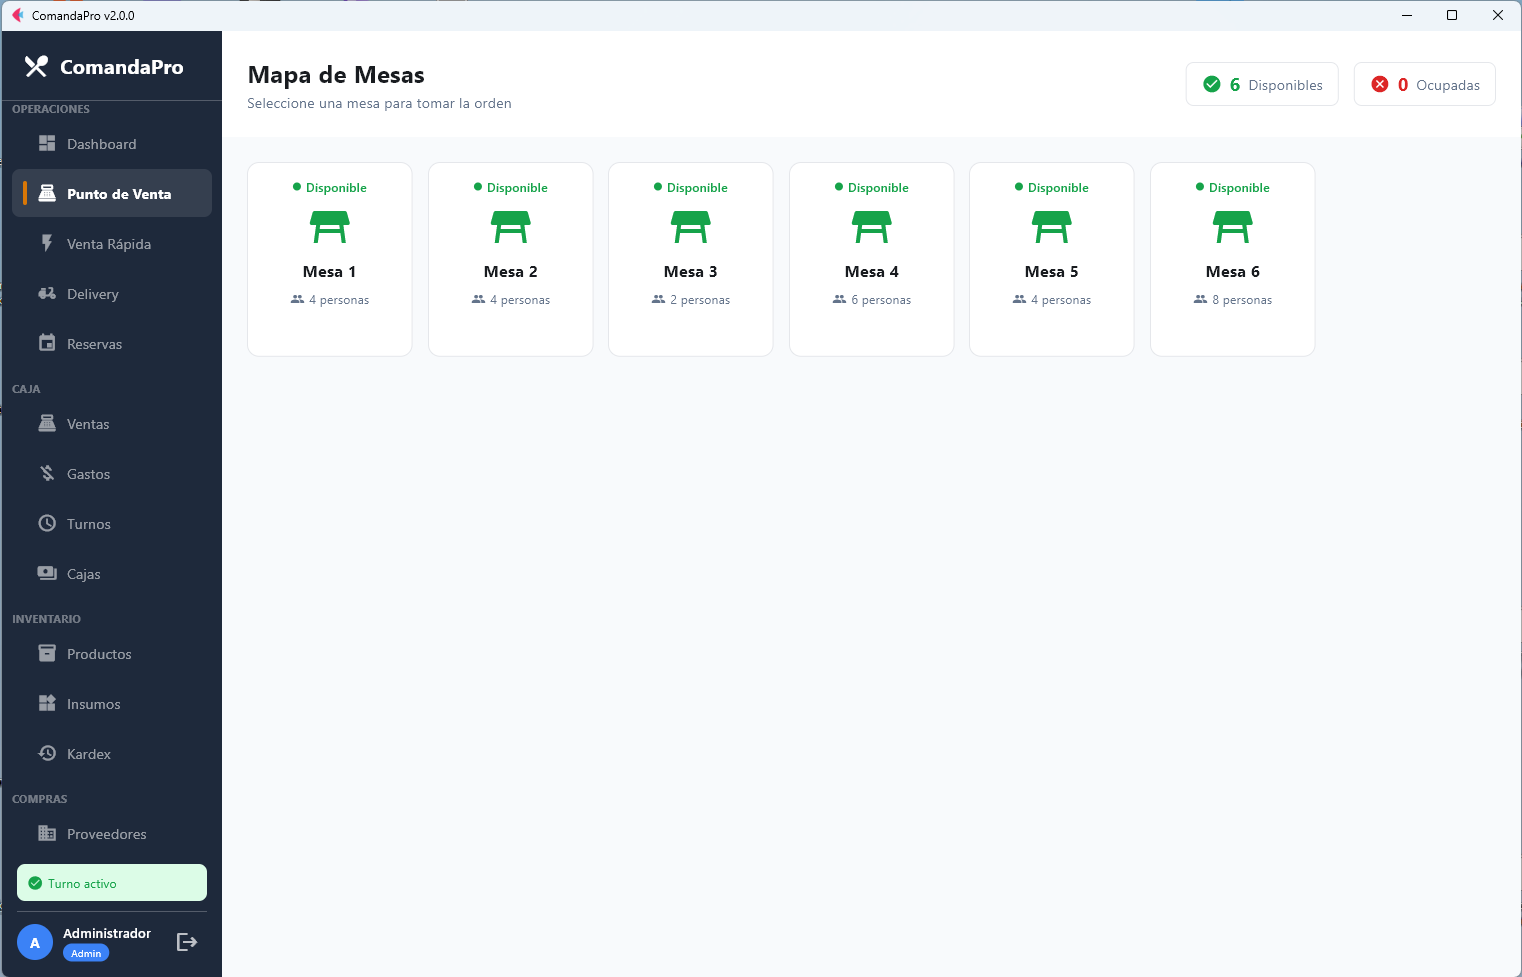Minimize the ComandaPro window
The height and width of the screenshot is (977, 1522).
(1407, 15)
